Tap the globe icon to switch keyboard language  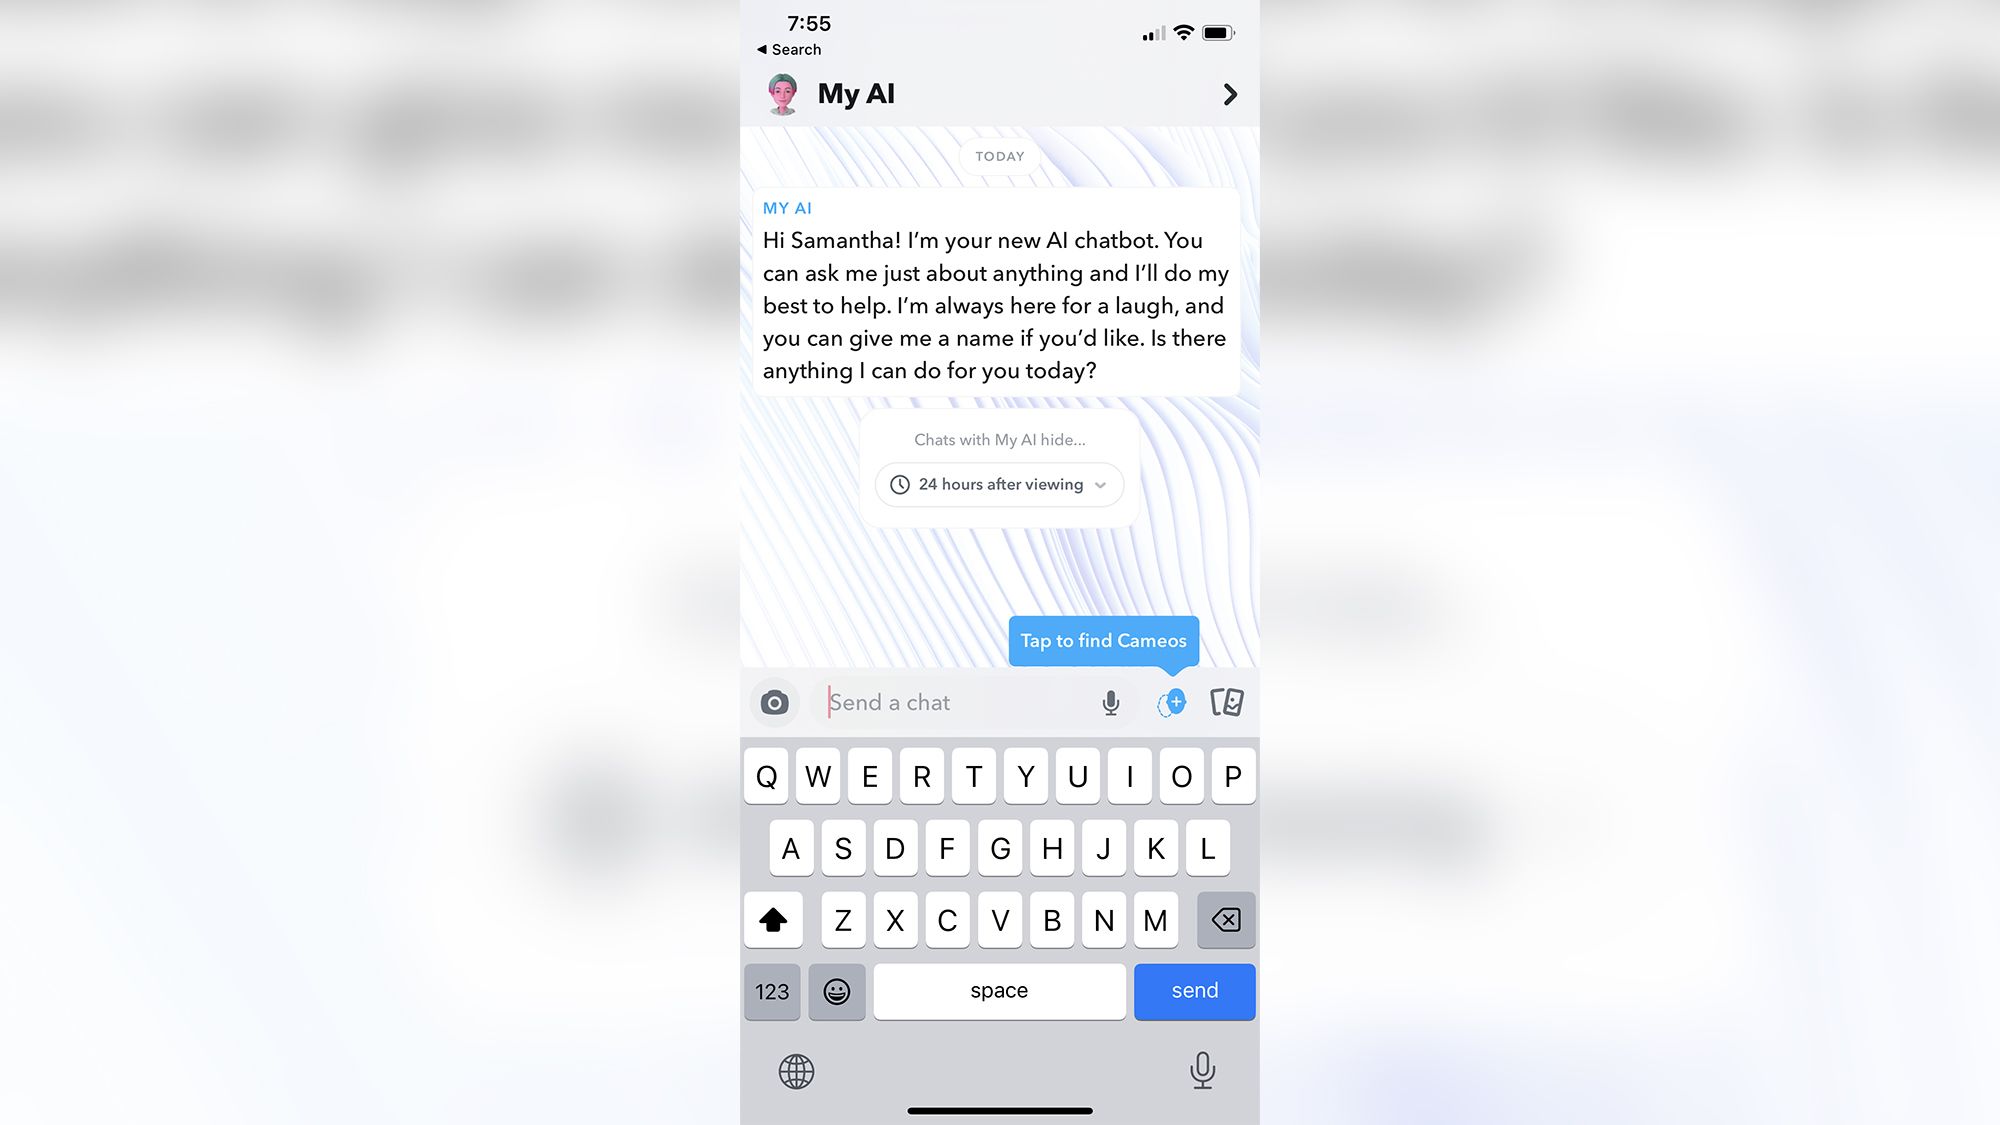[795, 1070]
